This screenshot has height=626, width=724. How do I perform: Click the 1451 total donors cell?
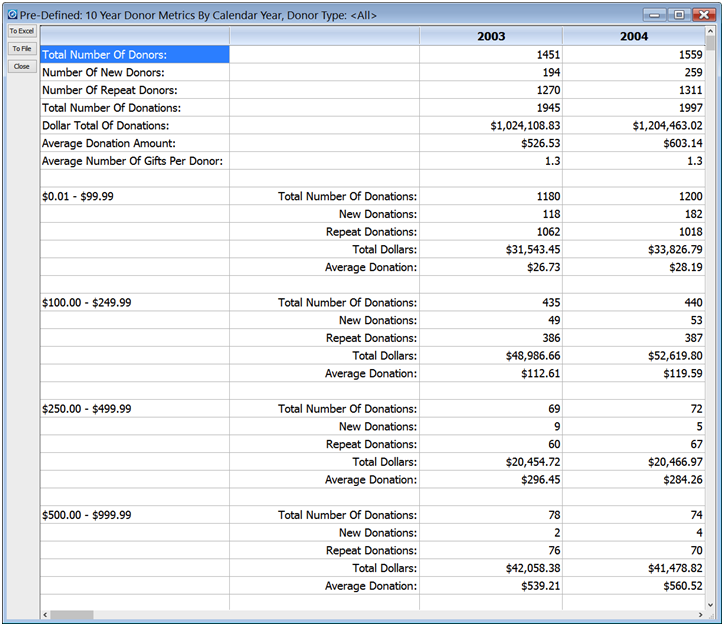pyautogui.click(x=491, y=54)
